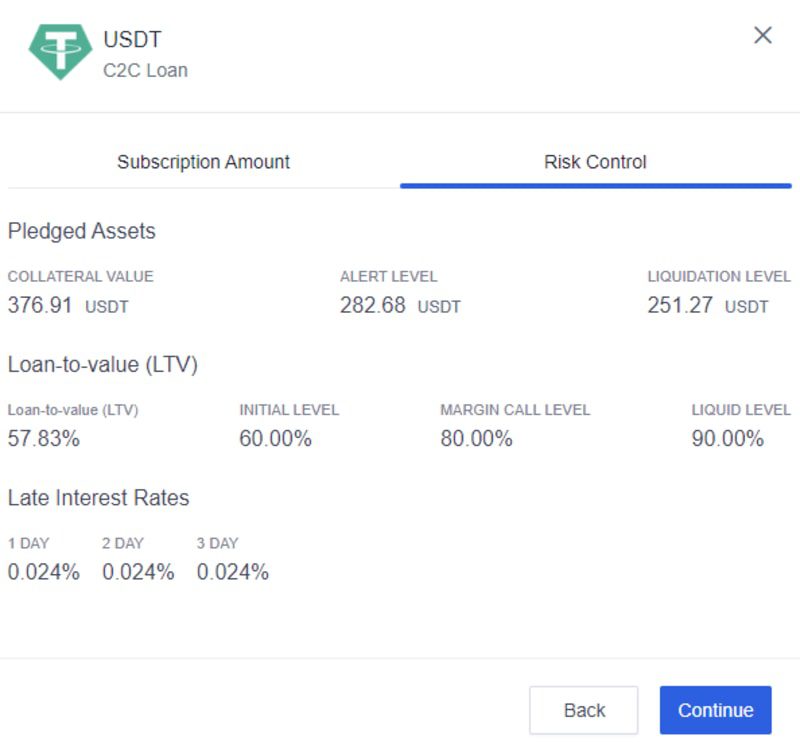Switch to the Subscription Amount tab
800x756 pixels.
coord(204,162)
